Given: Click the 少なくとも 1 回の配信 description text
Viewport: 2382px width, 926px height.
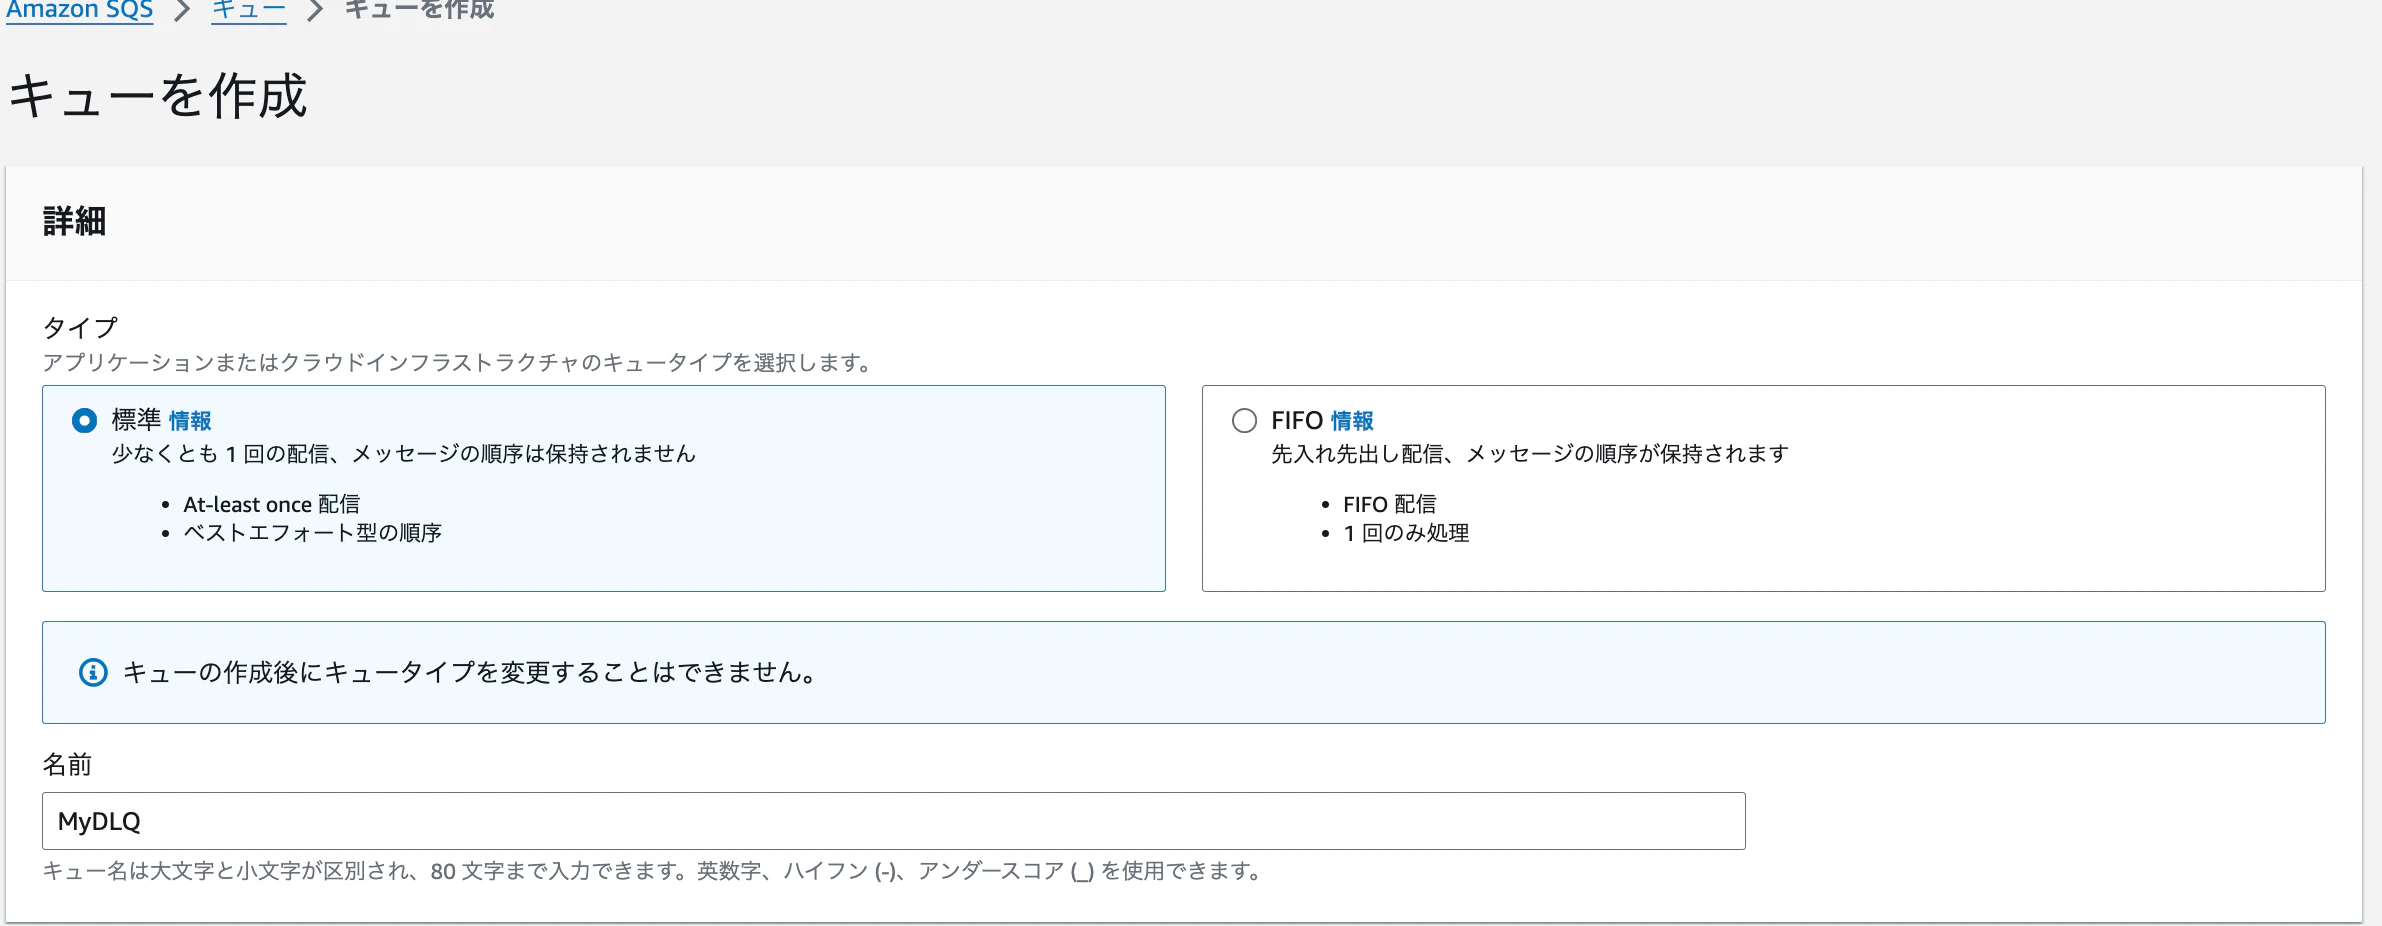Looking at the screenshot, I should click(x=403, y=454).
